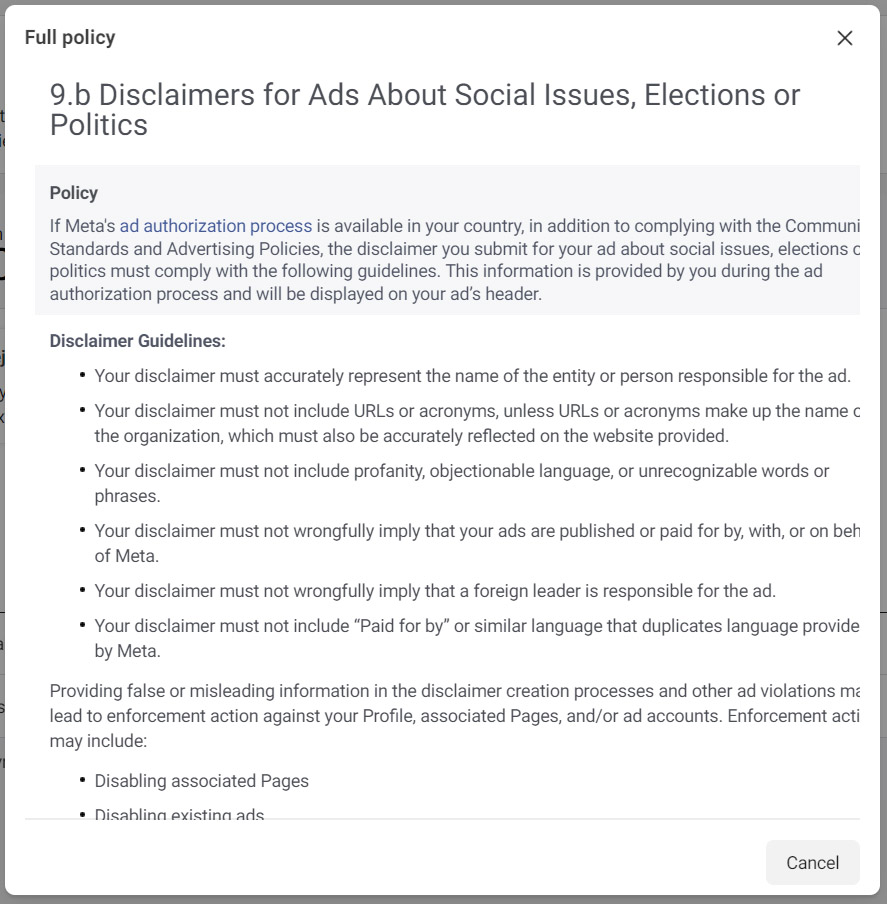Click the "Full policy" dialog title
The image size is (887, 904).
click(x=70, y=38)
